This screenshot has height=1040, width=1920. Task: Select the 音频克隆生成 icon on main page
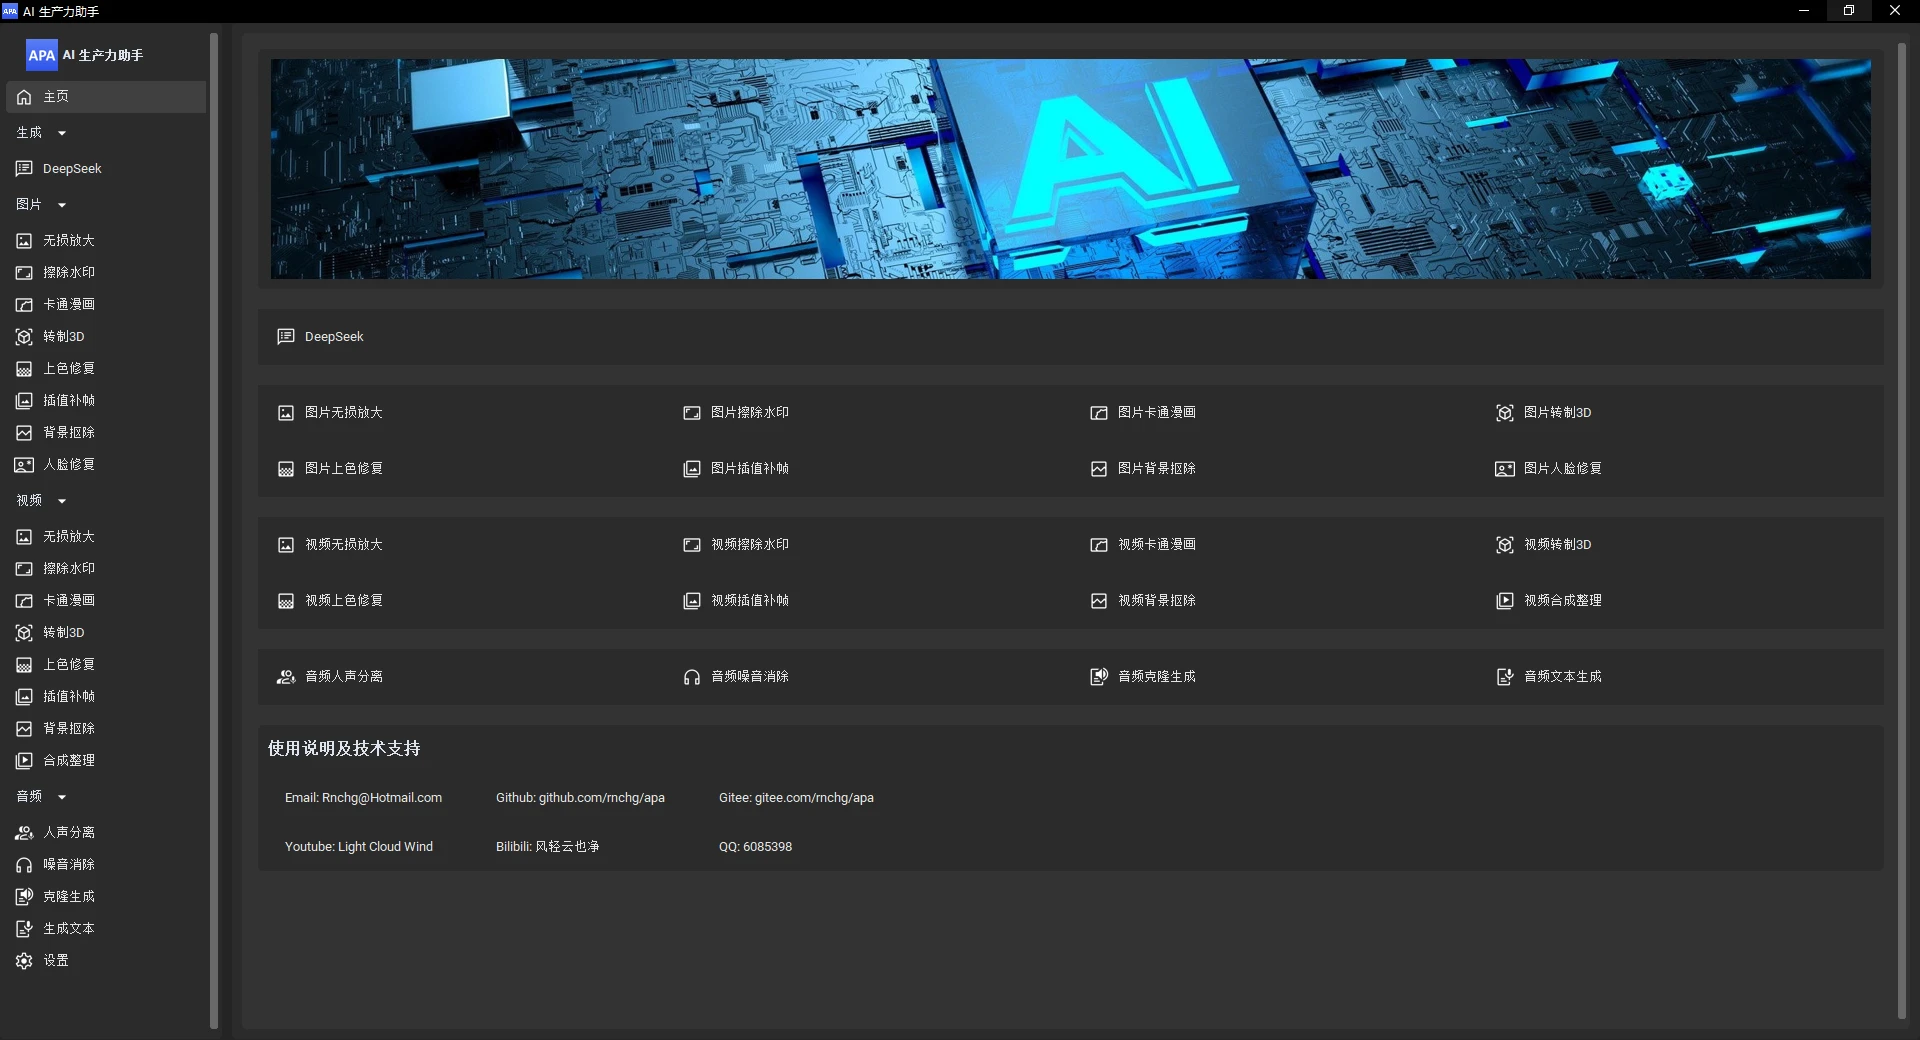[1098, 677]
